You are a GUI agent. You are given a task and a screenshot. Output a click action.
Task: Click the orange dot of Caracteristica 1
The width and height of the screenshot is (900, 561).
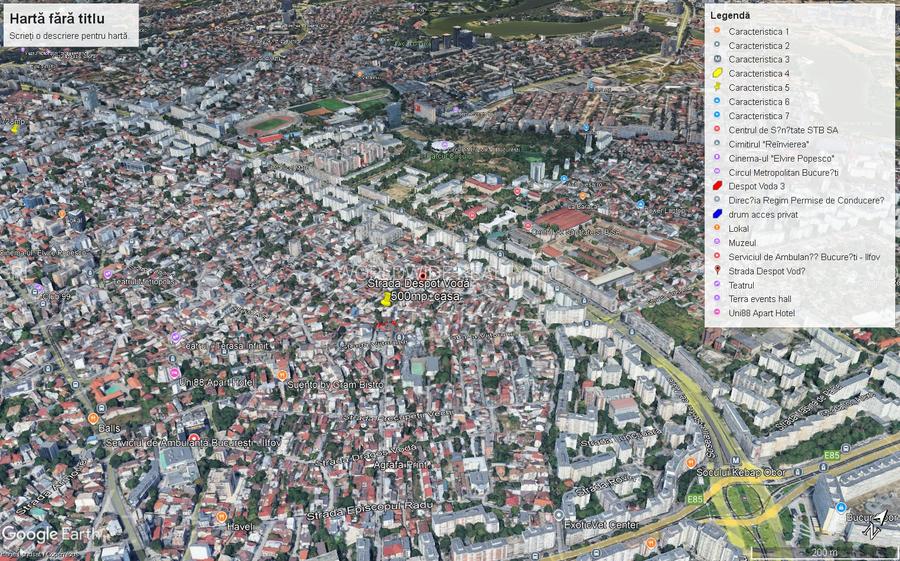click(717, 31)
